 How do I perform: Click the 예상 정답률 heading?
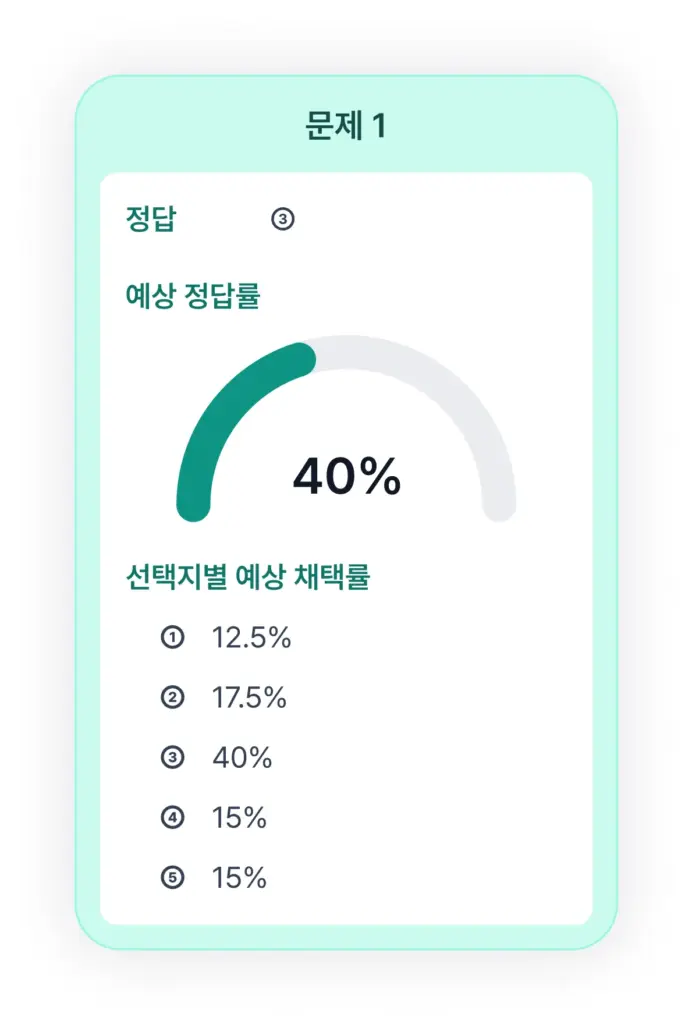click(193, 295)
